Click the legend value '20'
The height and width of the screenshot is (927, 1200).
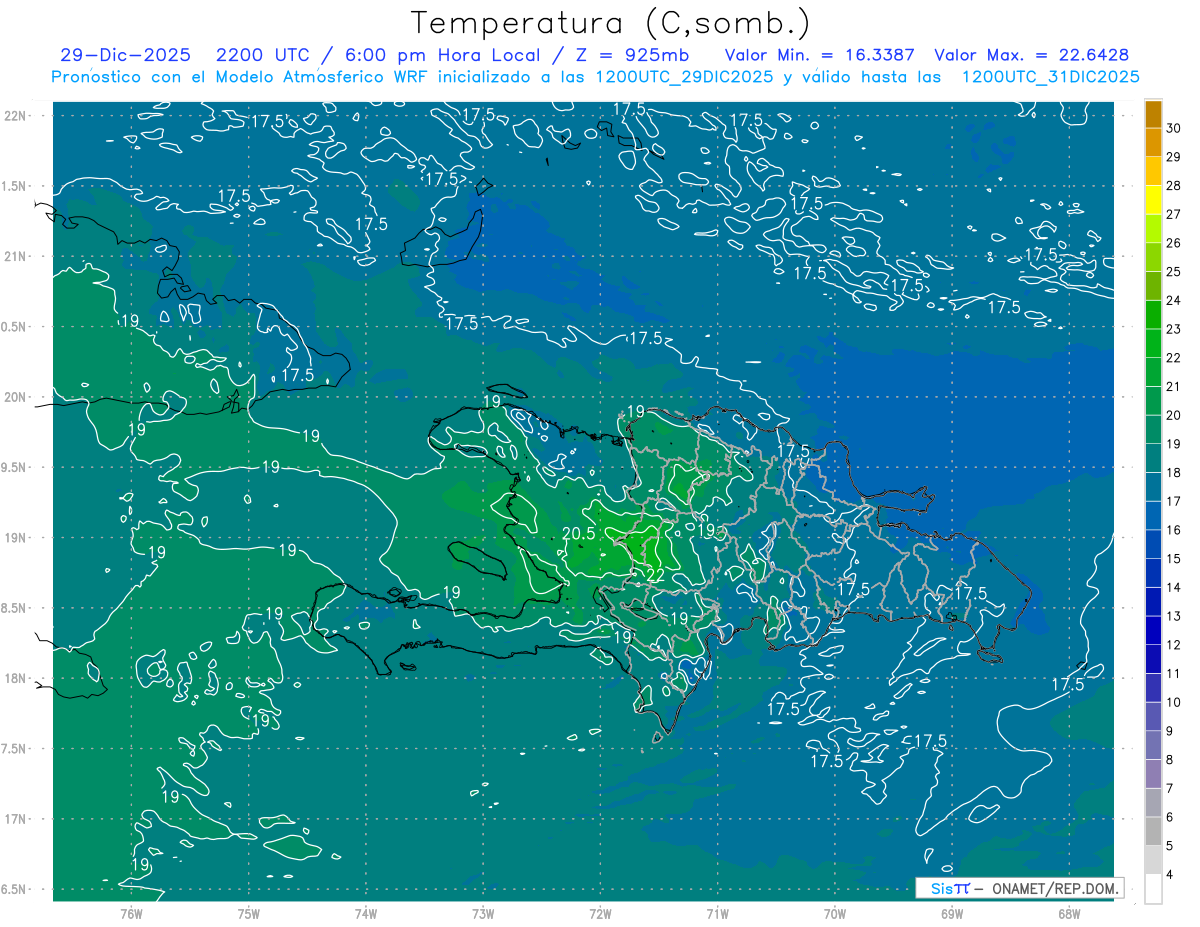point(1173,415)
